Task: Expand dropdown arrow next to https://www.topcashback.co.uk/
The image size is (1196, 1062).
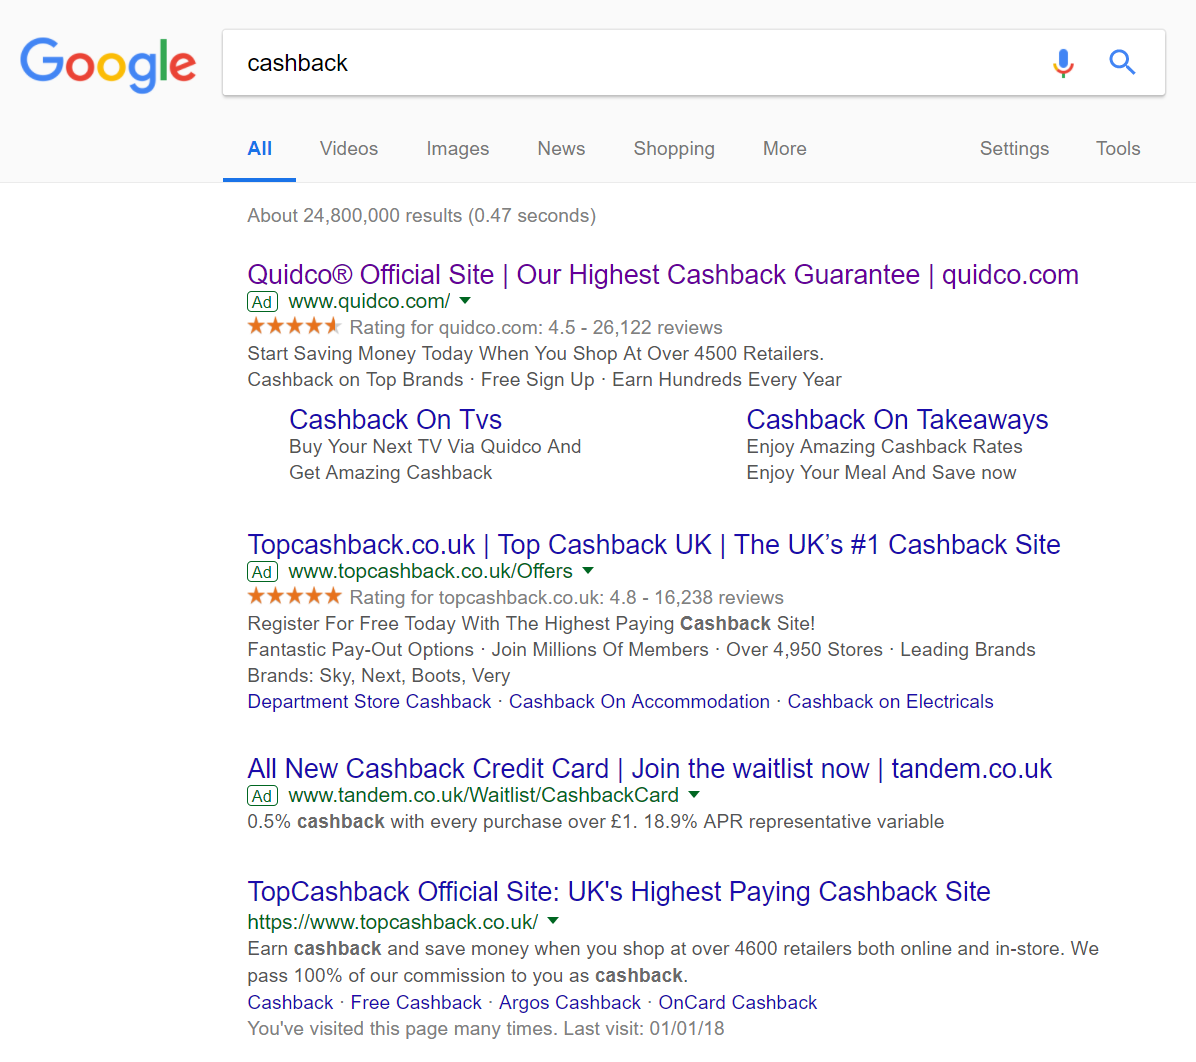Action: (554, 921)
